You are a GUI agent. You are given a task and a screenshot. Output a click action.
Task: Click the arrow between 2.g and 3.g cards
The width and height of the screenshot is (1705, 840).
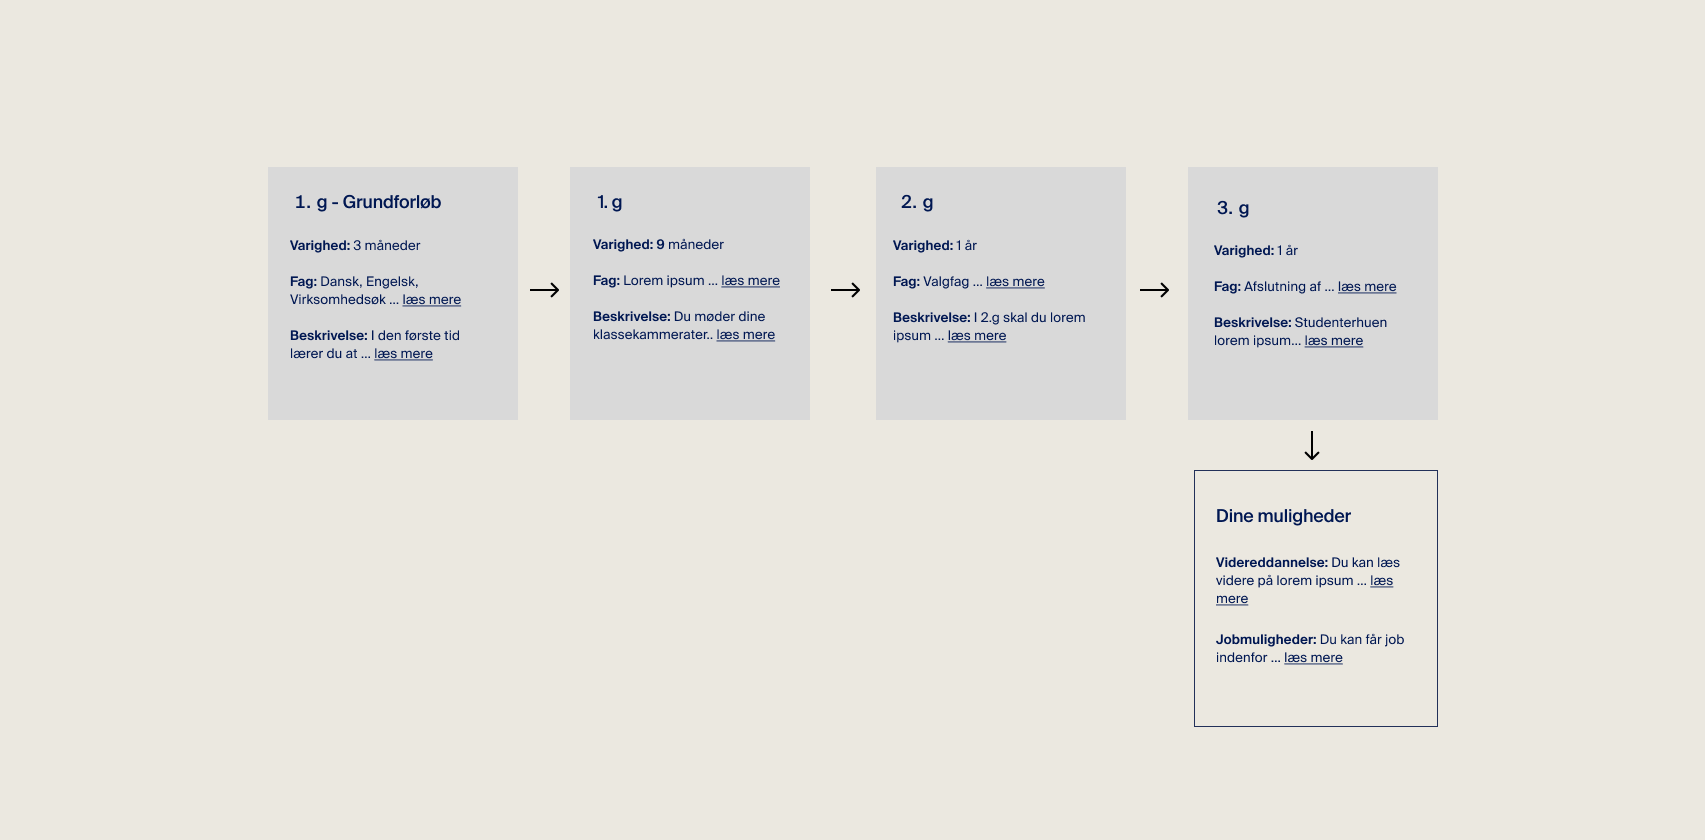1154,290
